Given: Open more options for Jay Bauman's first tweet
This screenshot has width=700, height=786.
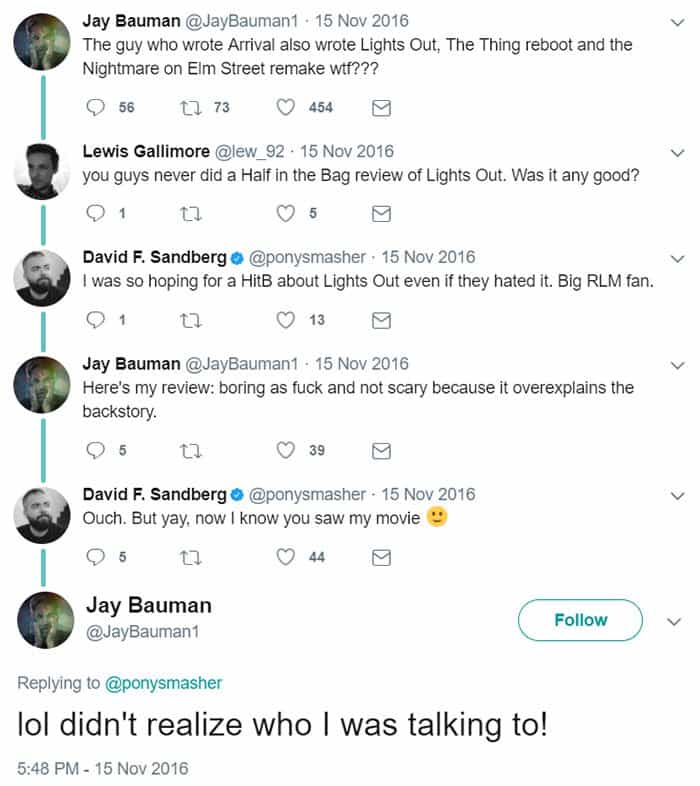Looking at the screenshot, I should click(677, 22).
